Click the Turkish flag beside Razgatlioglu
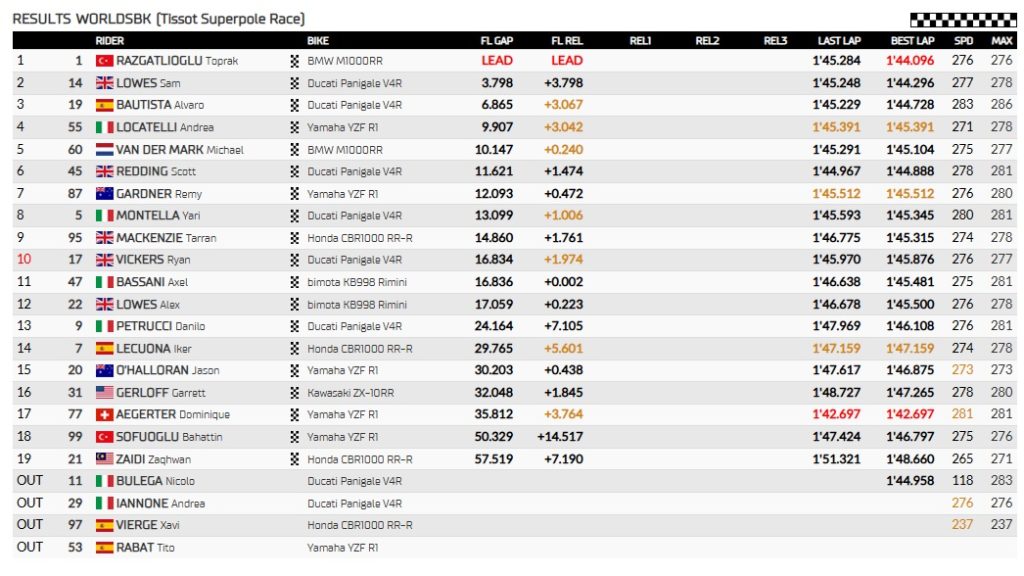Viewport: 1024px width, 576px height. click(x=104, y=61)
